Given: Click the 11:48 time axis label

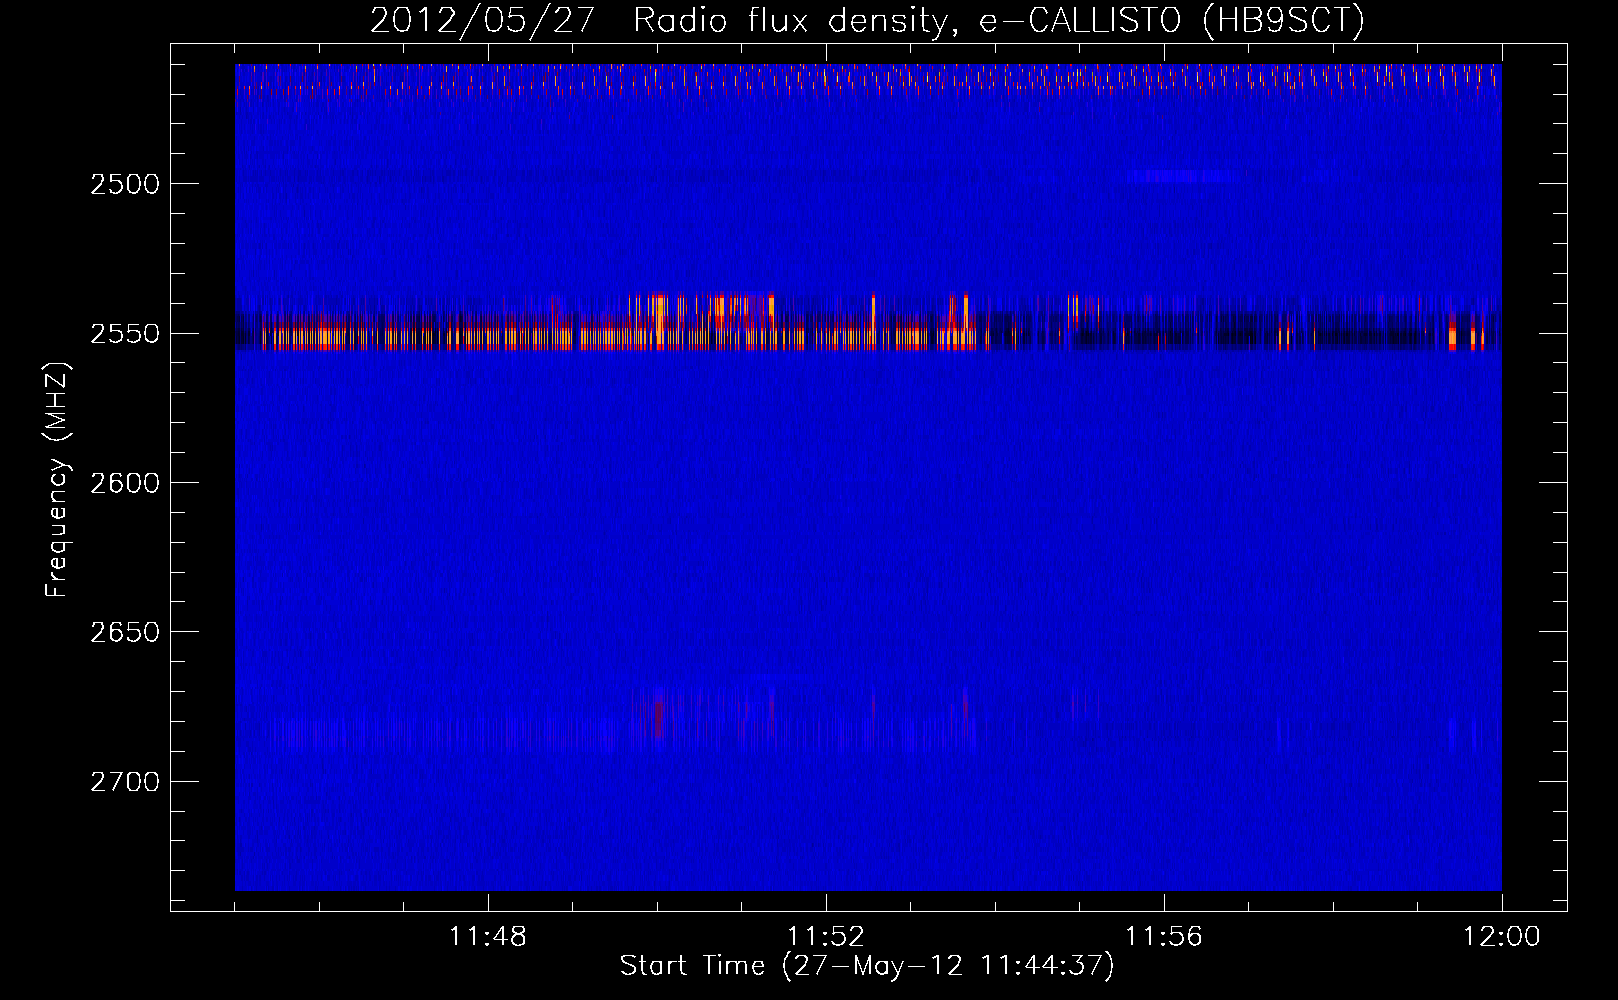Looking at the screenshot, I should coord(488,937).
